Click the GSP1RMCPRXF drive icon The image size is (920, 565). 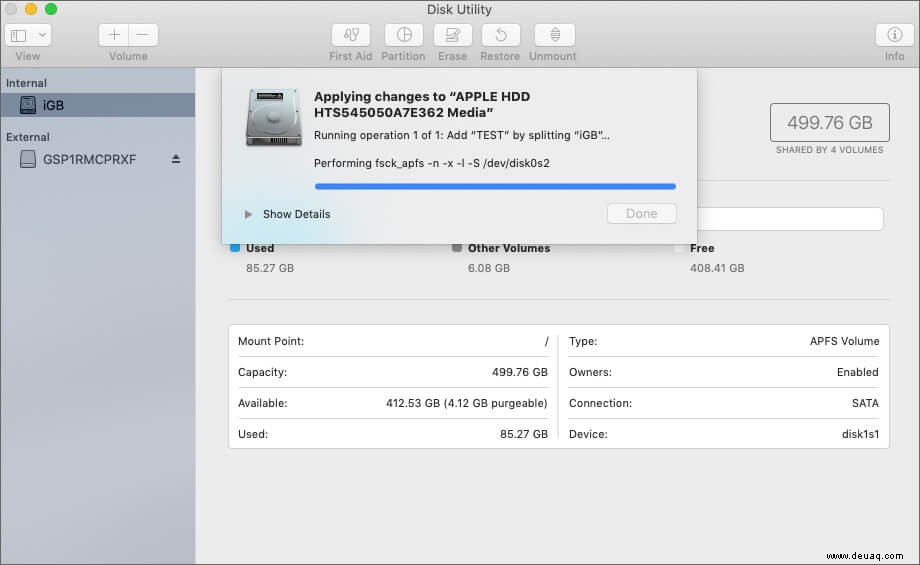click(28, 159)
